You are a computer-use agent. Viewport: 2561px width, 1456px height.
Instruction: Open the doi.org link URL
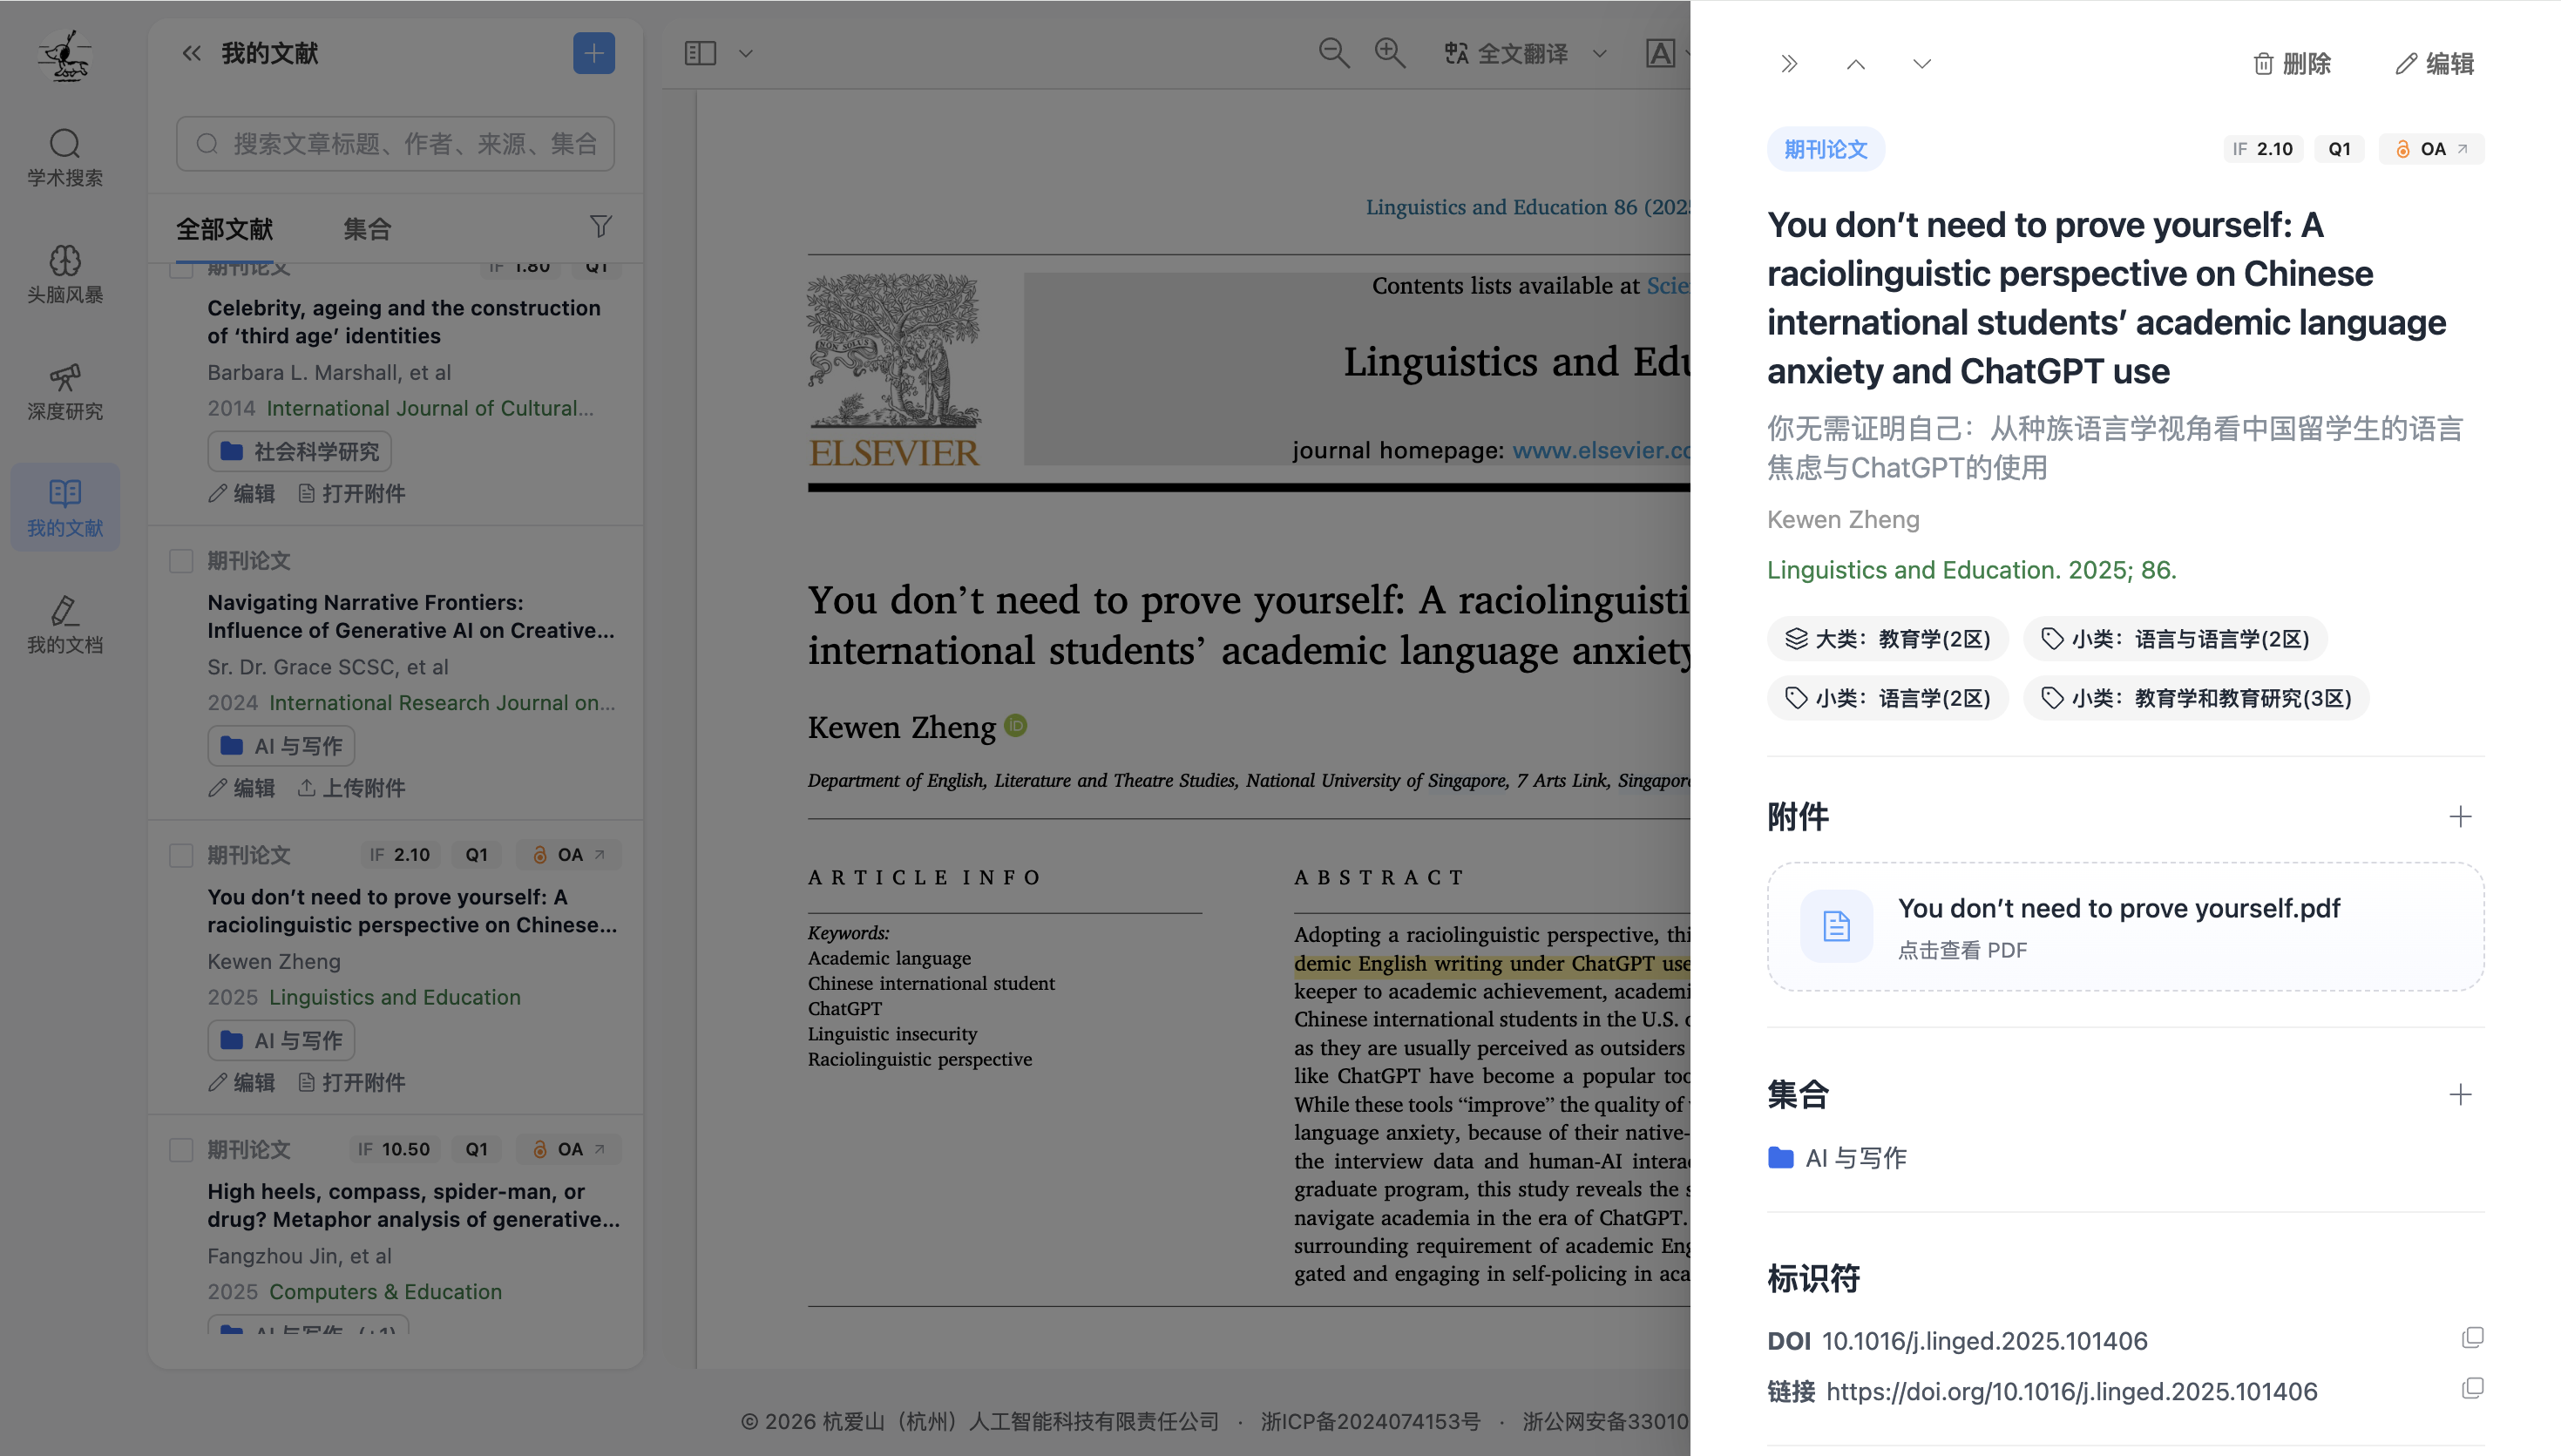tap(2071, 1391)
